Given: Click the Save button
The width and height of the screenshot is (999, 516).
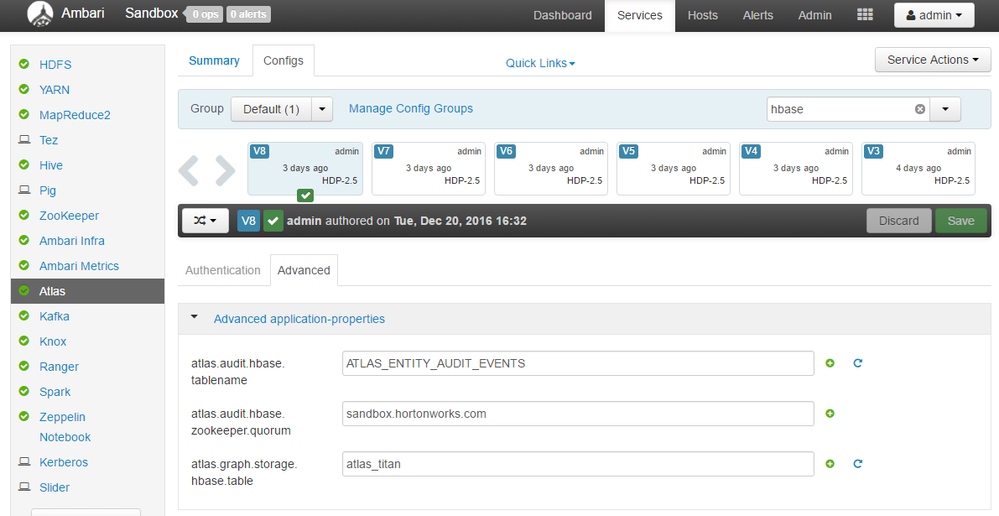Looking at the screenshot, I should 961,221.
